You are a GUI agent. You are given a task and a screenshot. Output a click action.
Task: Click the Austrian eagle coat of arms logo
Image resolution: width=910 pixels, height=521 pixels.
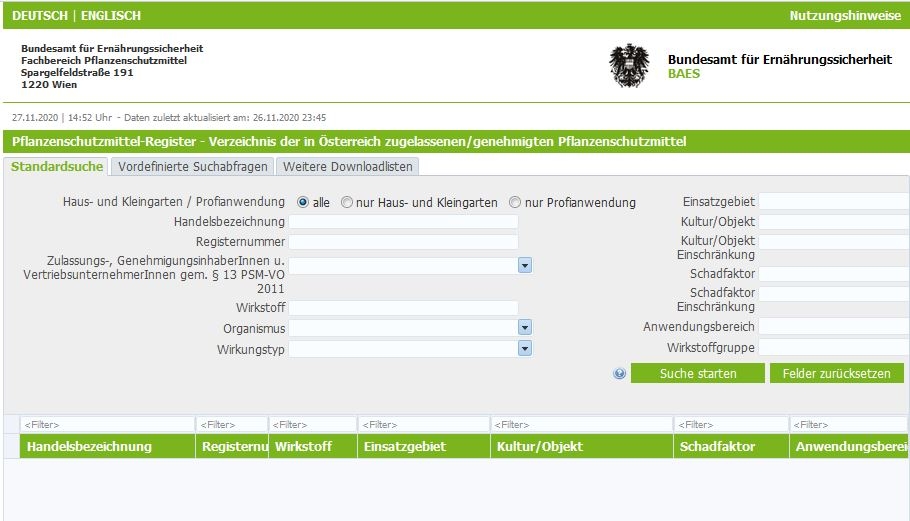point(629,66)
